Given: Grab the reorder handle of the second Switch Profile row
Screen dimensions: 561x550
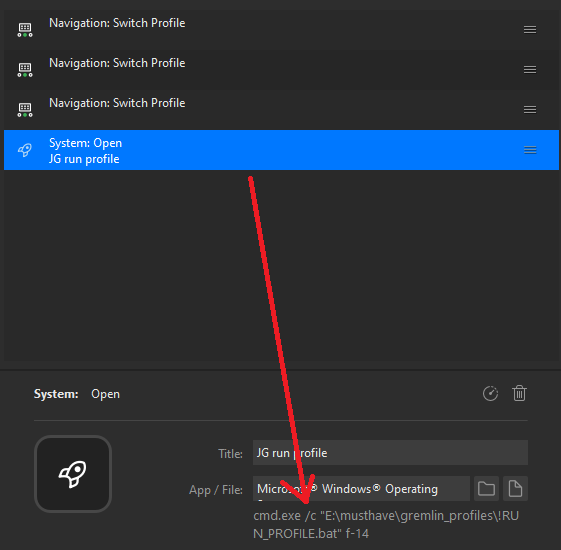Looking at the screenshot, I should (x=530, y=69).
